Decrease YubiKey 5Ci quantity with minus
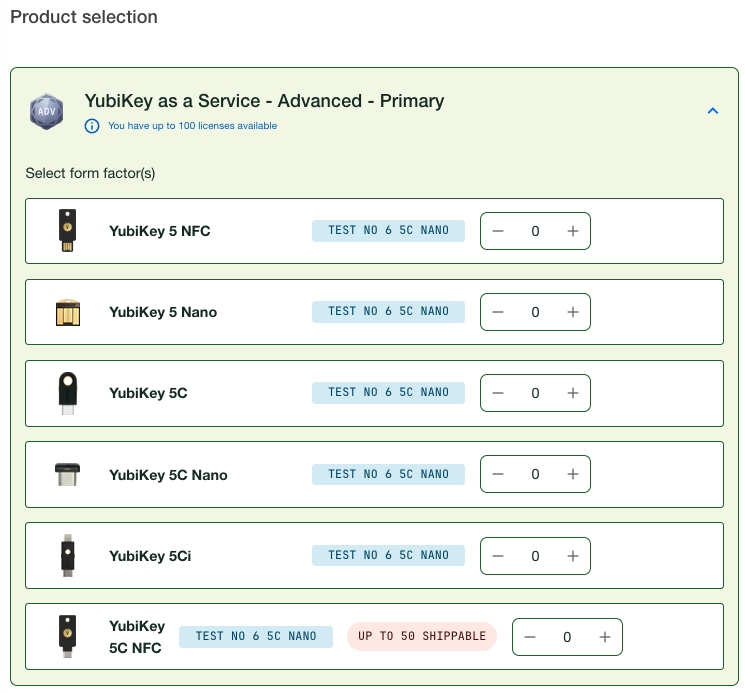745x693 pixels. coord(498,556)
